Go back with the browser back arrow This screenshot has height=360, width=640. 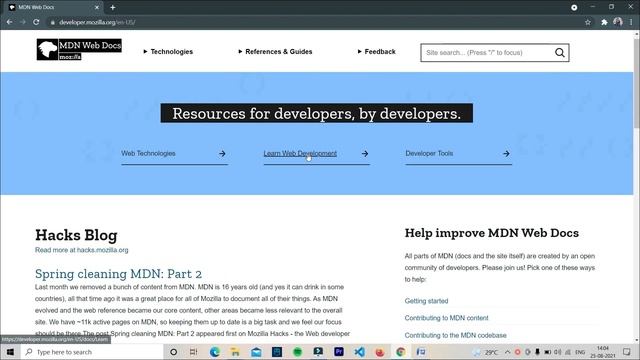coord(9,22)
